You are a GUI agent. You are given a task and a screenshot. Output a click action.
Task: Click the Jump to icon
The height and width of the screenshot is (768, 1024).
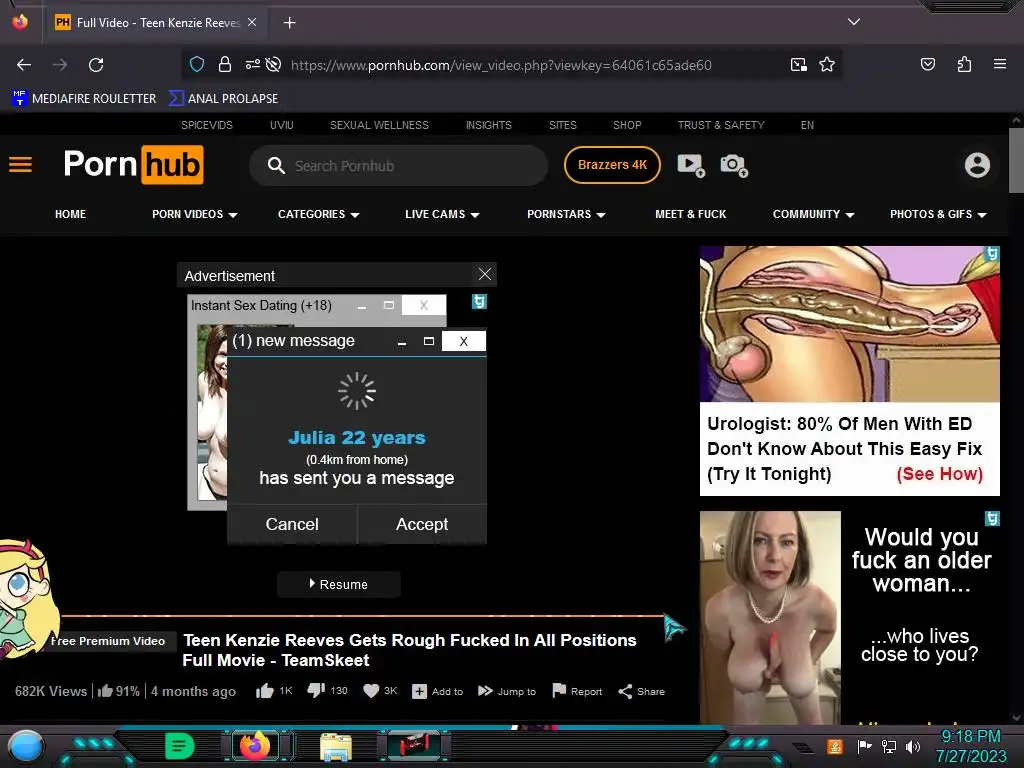coord(485,690)
